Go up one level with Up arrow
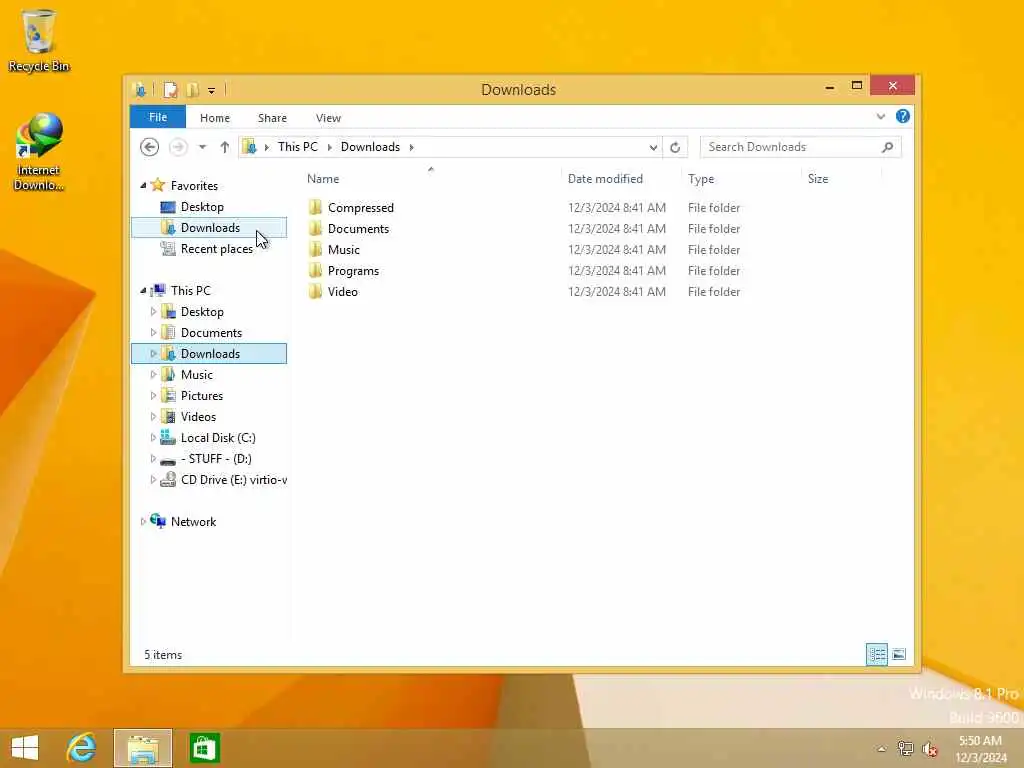Viewport: 1024px width, 768px height. coord(225,147)
